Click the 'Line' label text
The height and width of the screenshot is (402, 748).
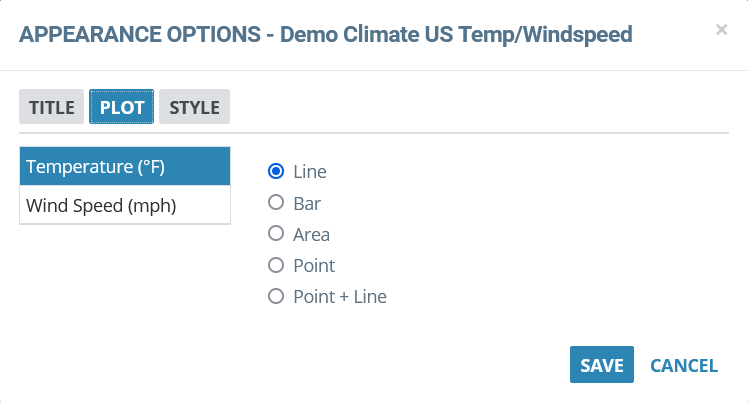[x=310, y=172]
